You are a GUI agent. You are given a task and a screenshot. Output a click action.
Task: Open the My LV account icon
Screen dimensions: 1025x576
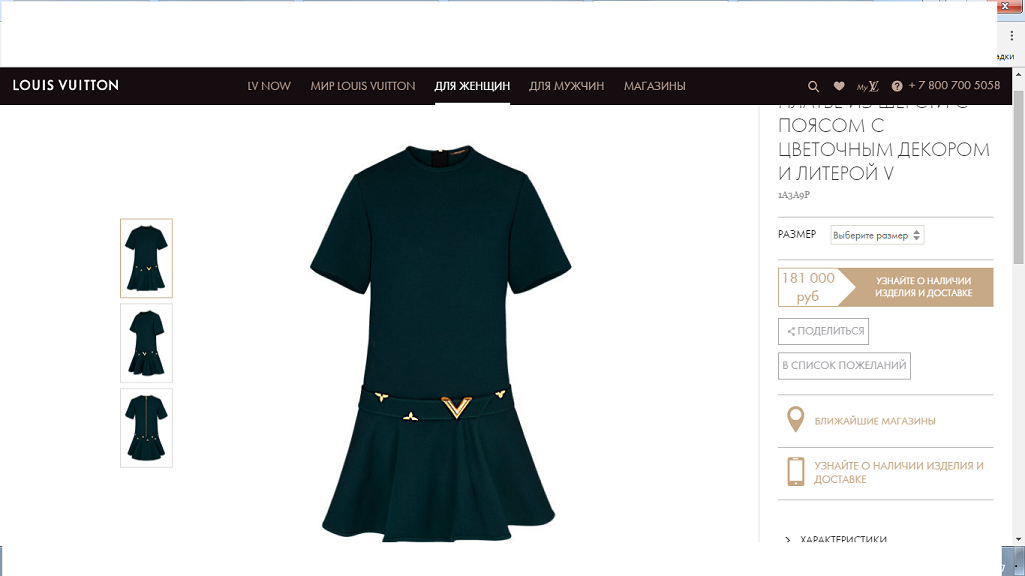pos(867,86)
